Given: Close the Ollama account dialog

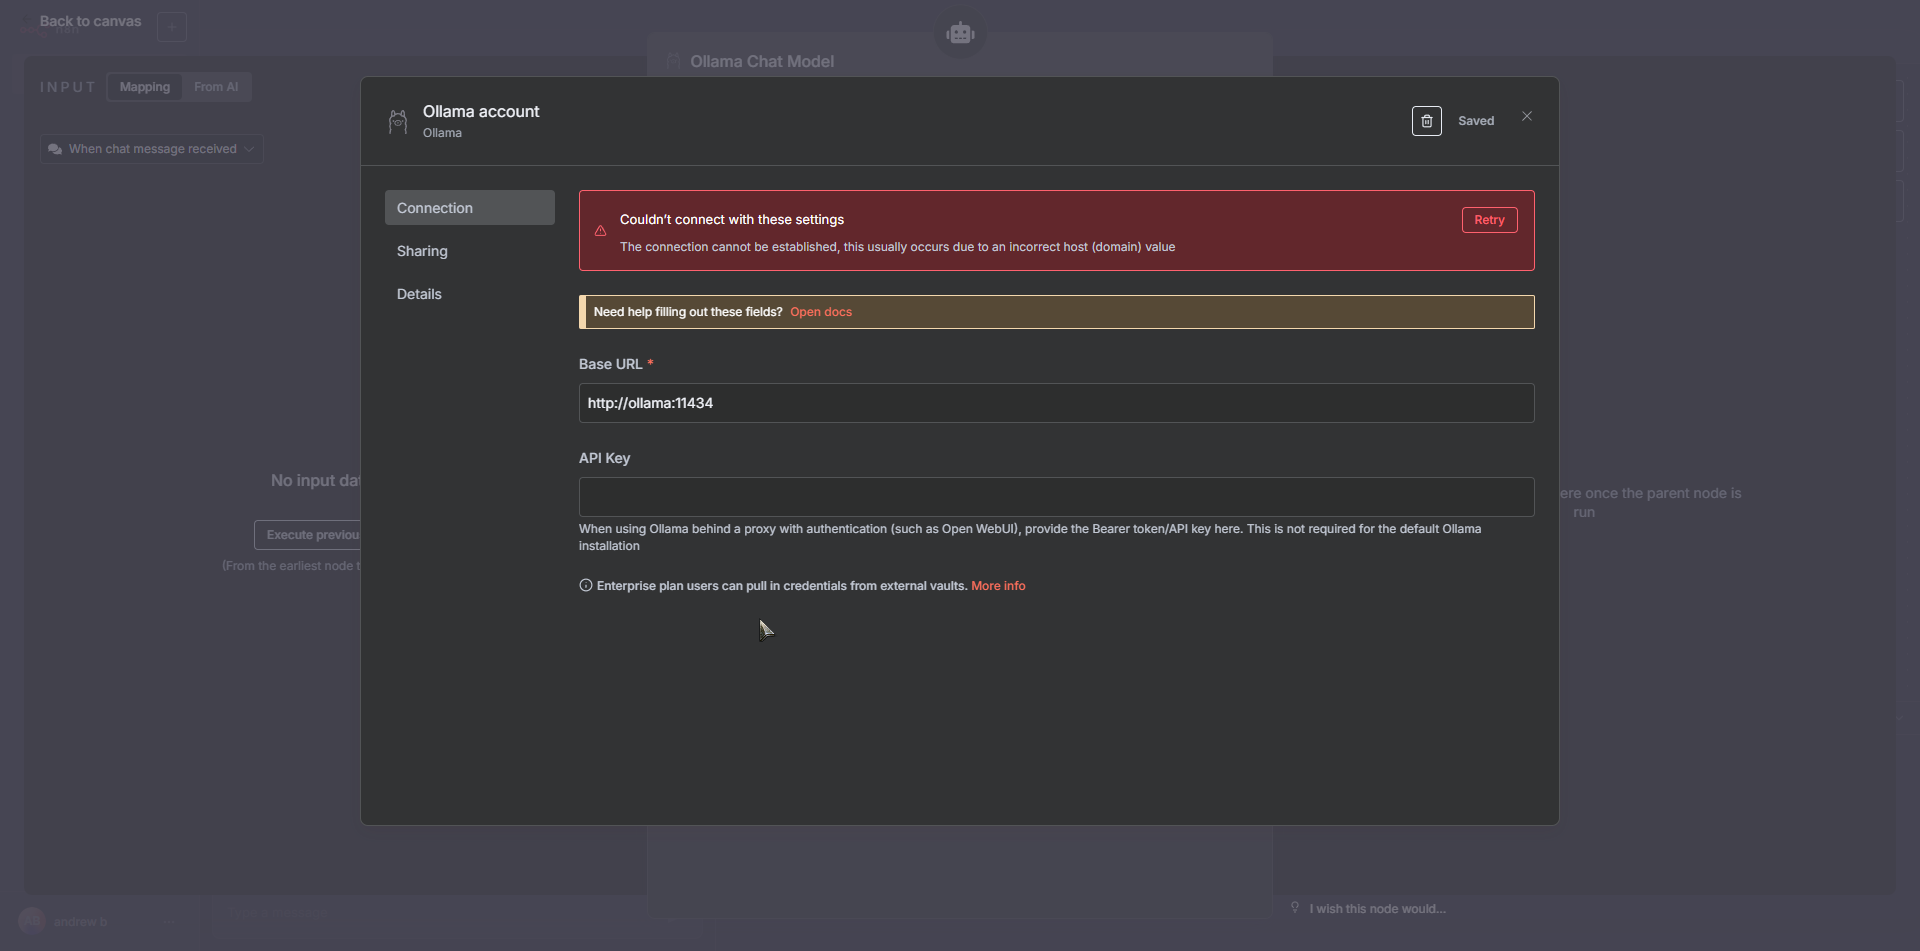Looking at the screenshot, I should click(1527, 116).
